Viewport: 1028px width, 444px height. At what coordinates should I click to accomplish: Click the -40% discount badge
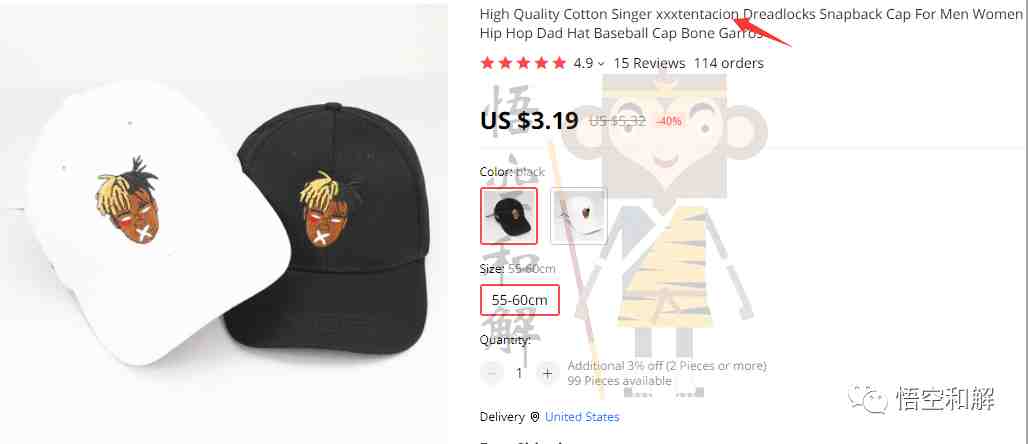(668, 121)
